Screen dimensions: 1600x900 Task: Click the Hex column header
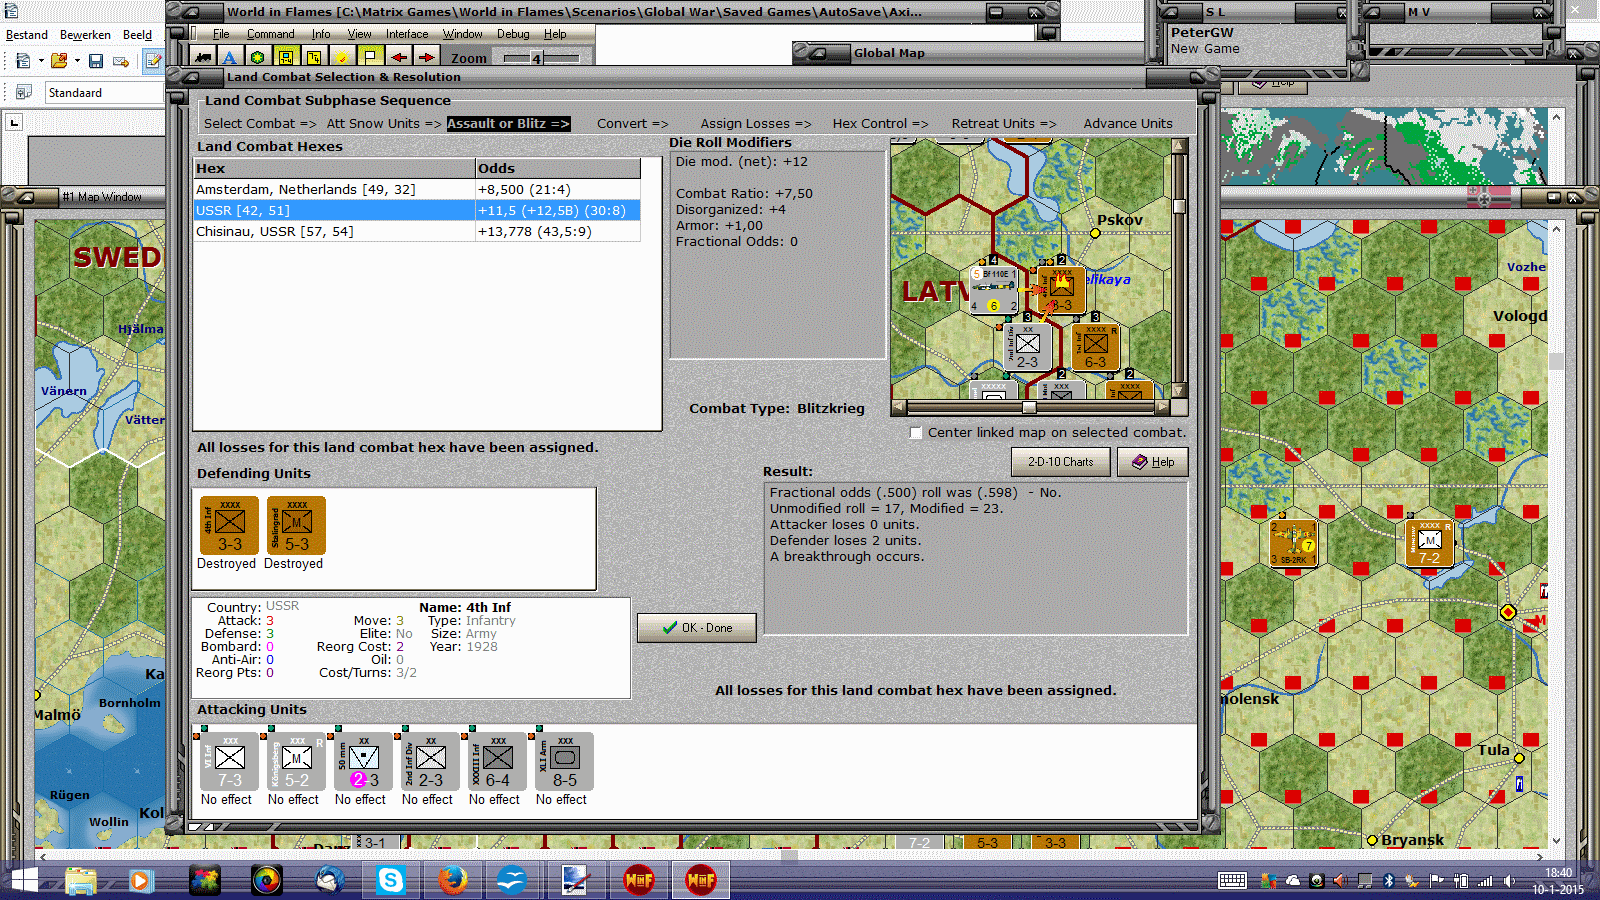[x=334, y=169]
